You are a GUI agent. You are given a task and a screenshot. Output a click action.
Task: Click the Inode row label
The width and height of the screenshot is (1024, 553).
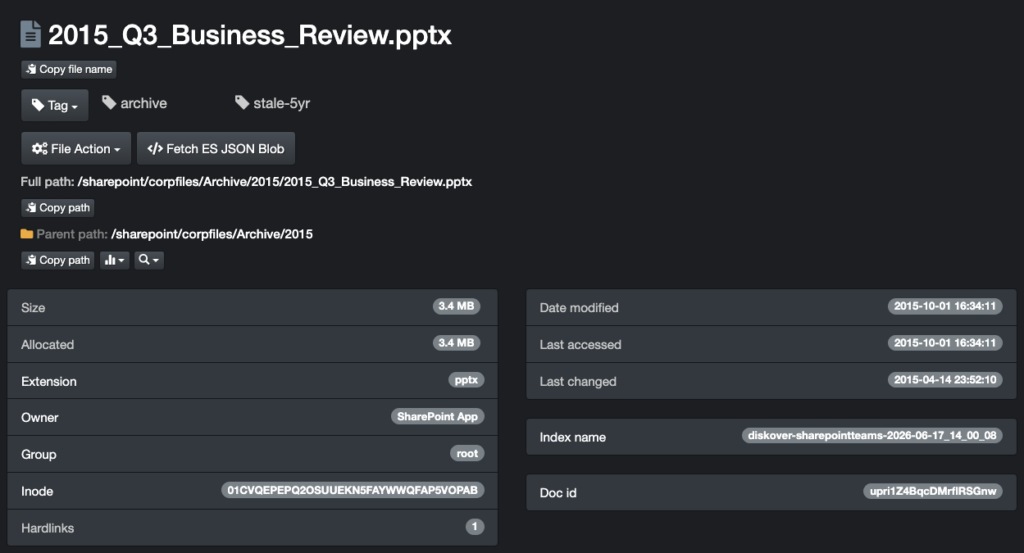pos(37,492)
